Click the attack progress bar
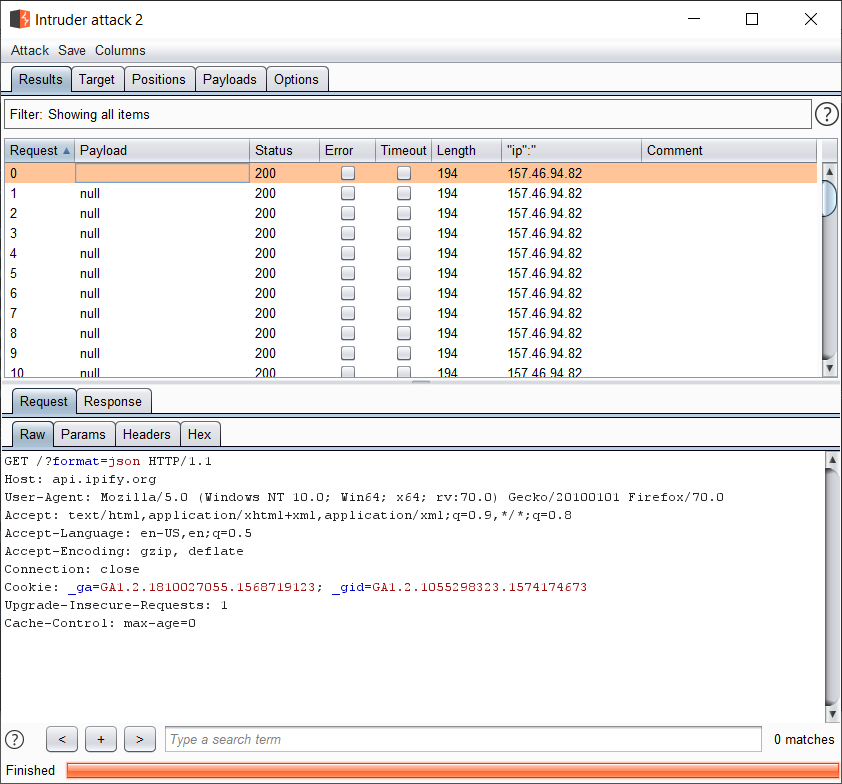This screenshot has width=842, height=784. click(x=452, y=770)
